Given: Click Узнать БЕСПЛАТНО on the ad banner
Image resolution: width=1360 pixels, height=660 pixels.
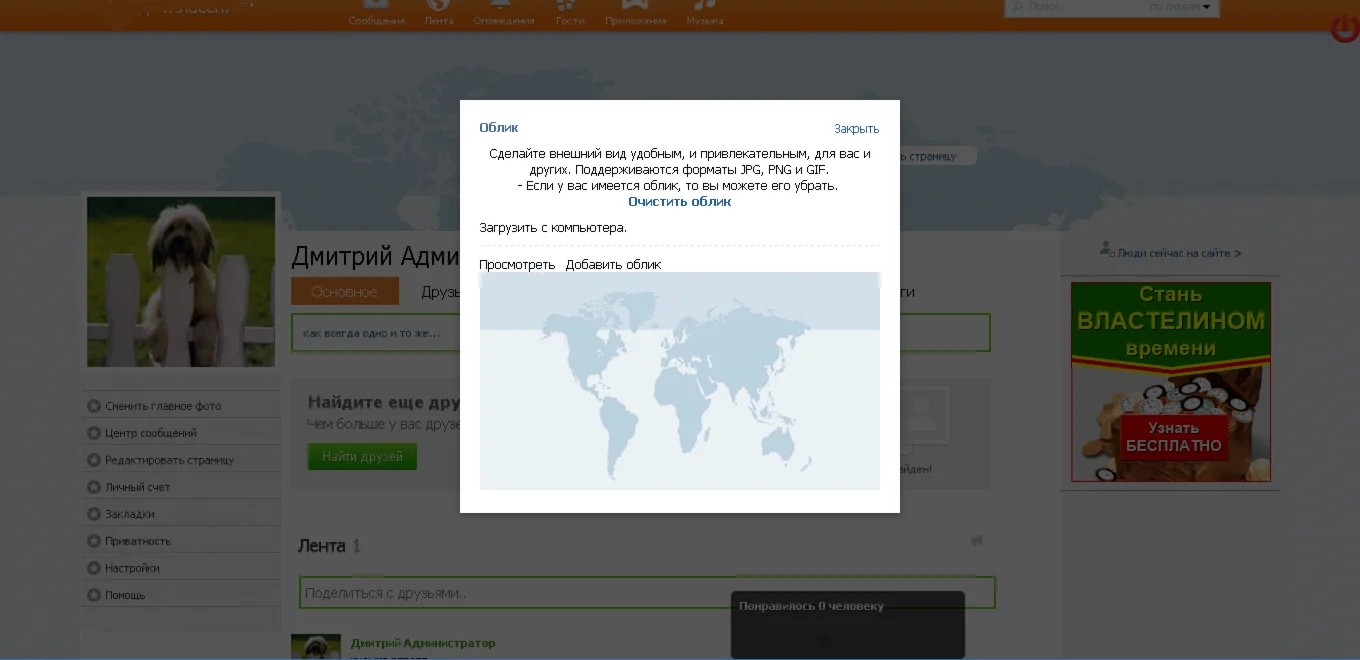Looking at the screenshot, I should click(x=1174, y=437).
